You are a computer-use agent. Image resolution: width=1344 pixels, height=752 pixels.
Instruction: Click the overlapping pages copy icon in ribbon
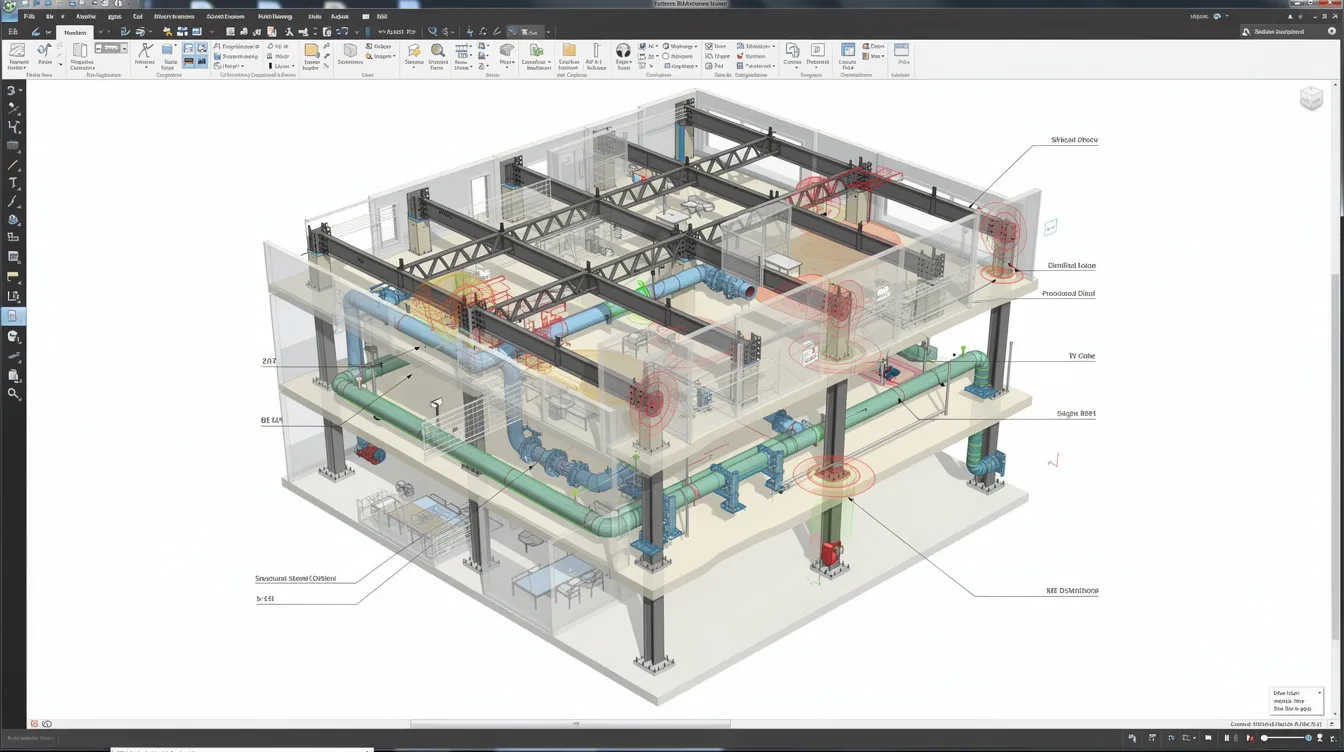[x=792, y=51]
